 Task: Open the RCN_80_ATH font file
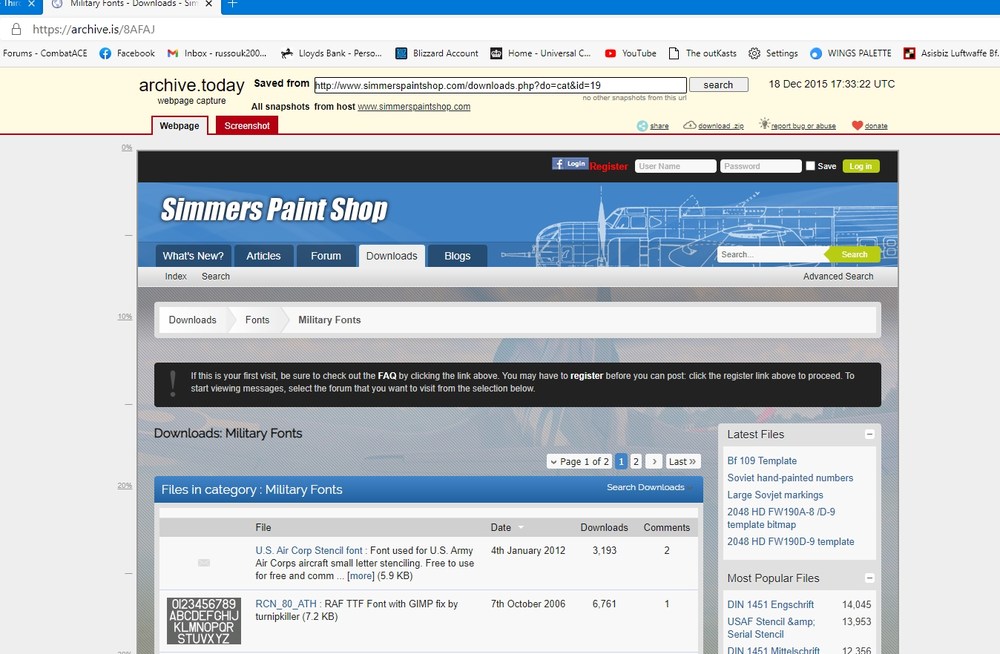click(286, 604)
